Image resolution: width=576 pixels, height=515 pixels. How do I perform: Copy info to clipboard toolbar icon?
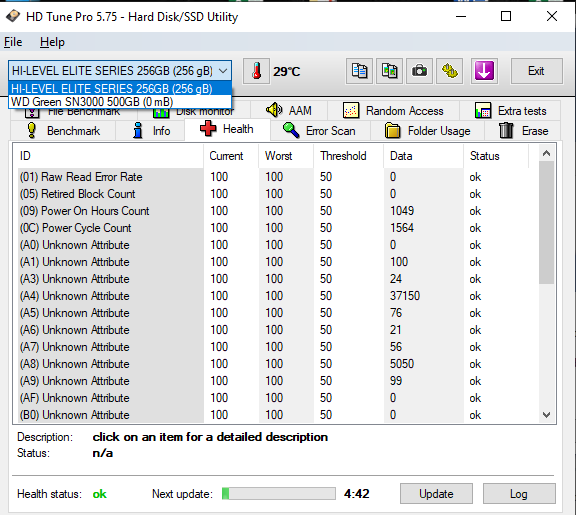coord(359,71)
